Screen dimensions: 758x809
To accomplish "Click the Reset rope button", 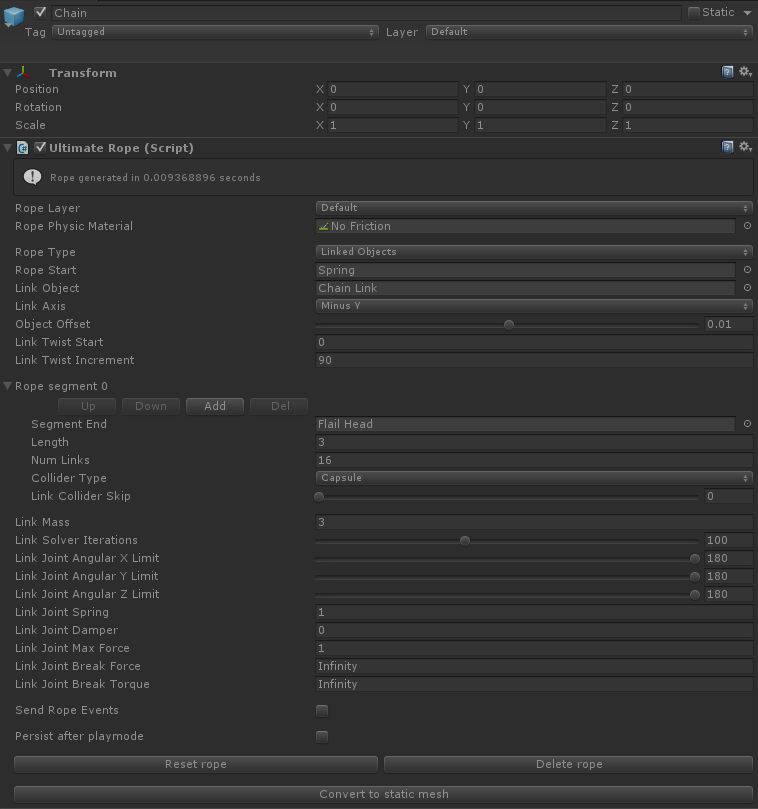I will pyautogui.click(x=196, y=764).
